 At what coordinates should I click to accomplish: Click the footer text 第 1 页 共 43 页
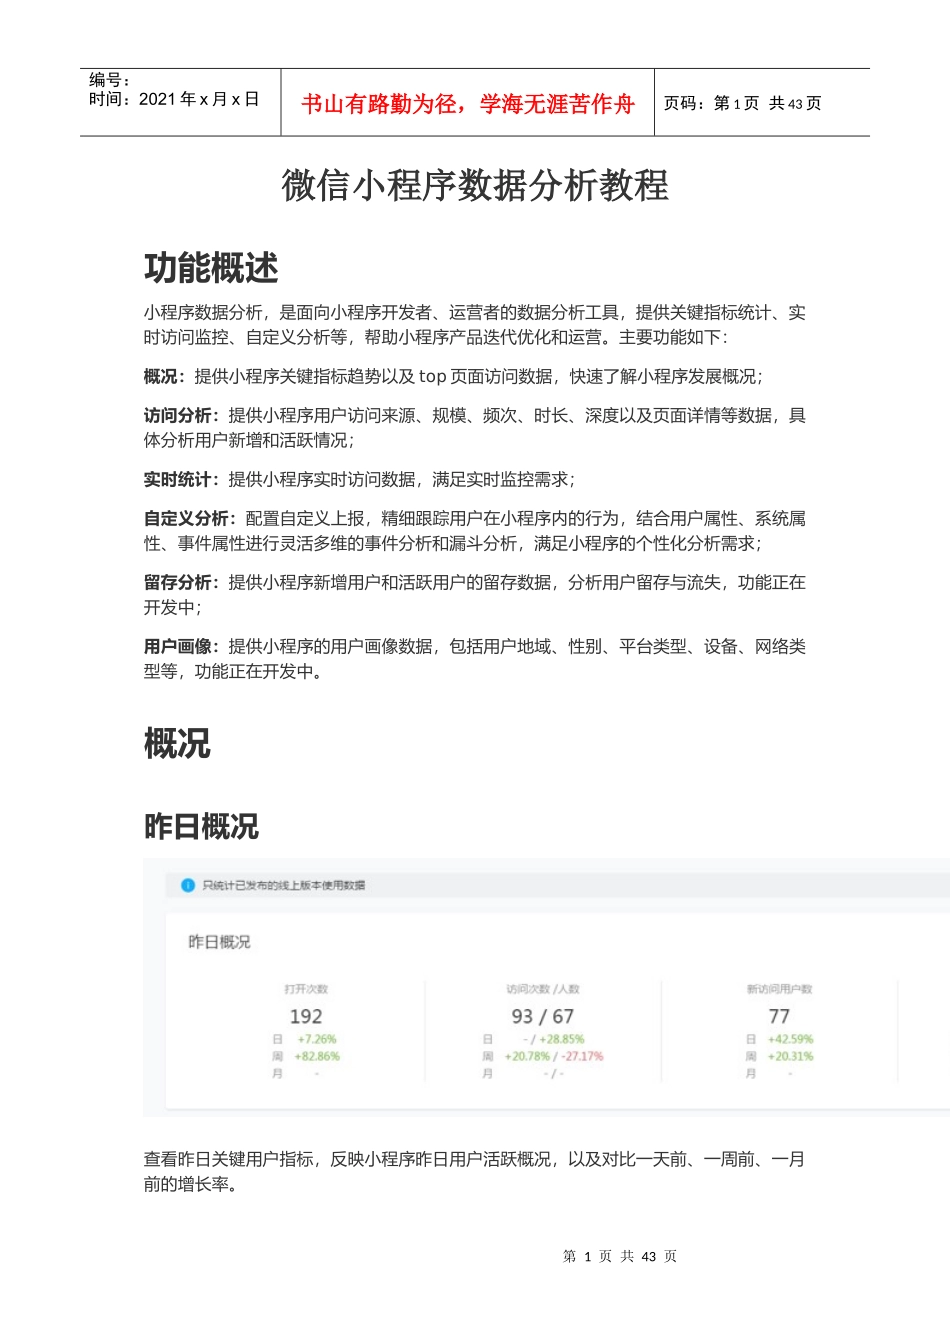tap(620, 1257)
